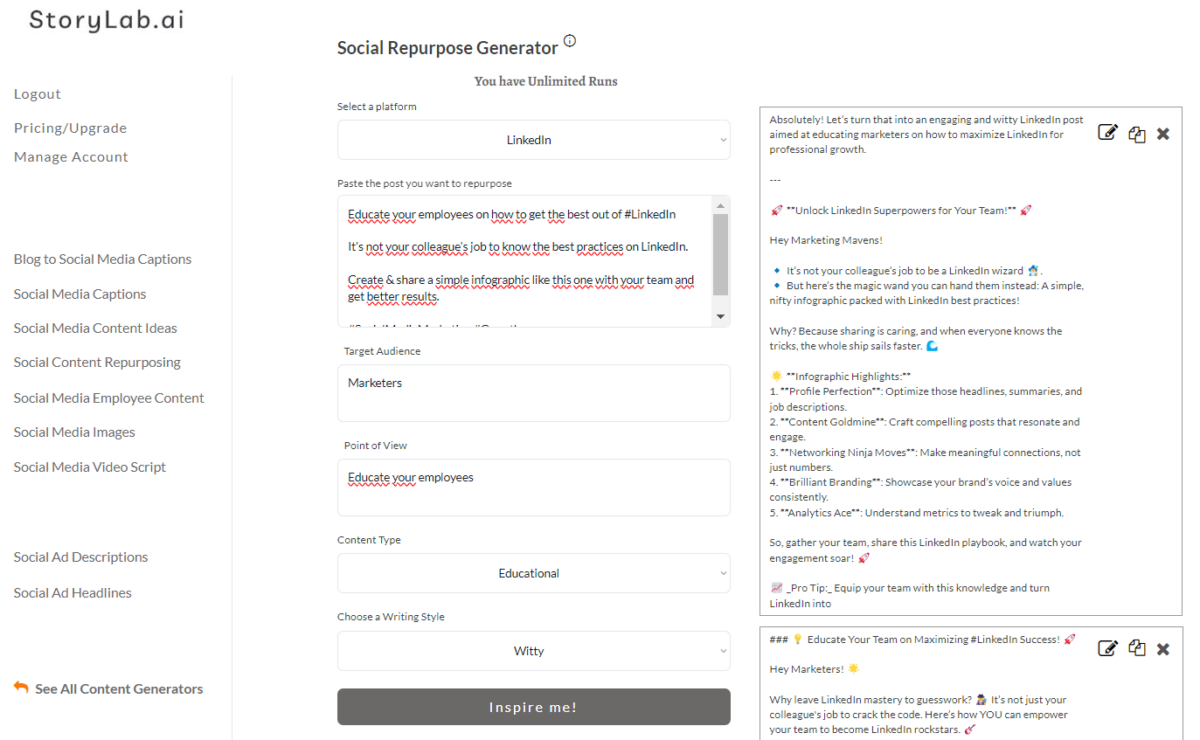Screen dimensions: 1200x740
Task: Remove the second generated post result
Action: click(1163, 649)
